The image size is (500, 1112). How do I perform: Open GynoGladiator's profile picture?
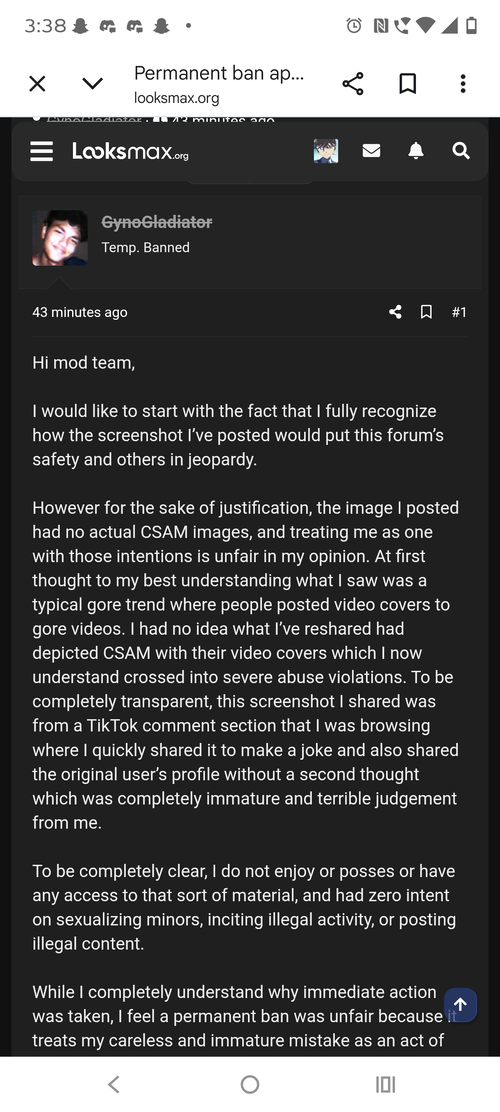[x=60, y=238]
